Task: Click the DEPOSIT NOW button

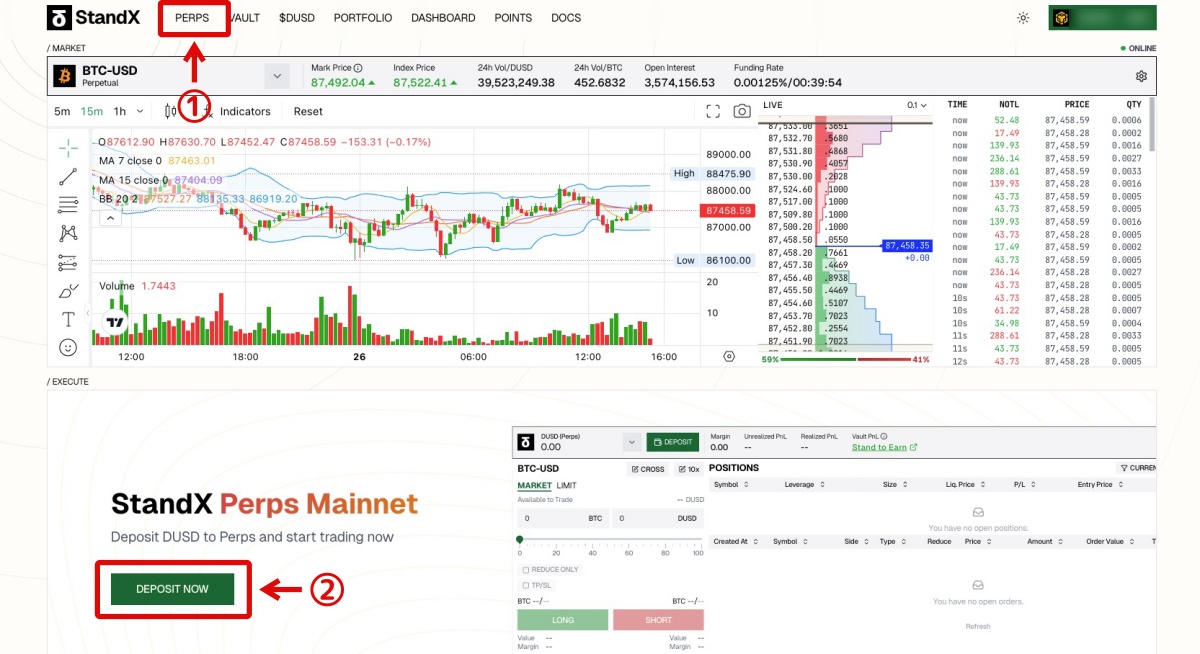Action: [170, 590]
